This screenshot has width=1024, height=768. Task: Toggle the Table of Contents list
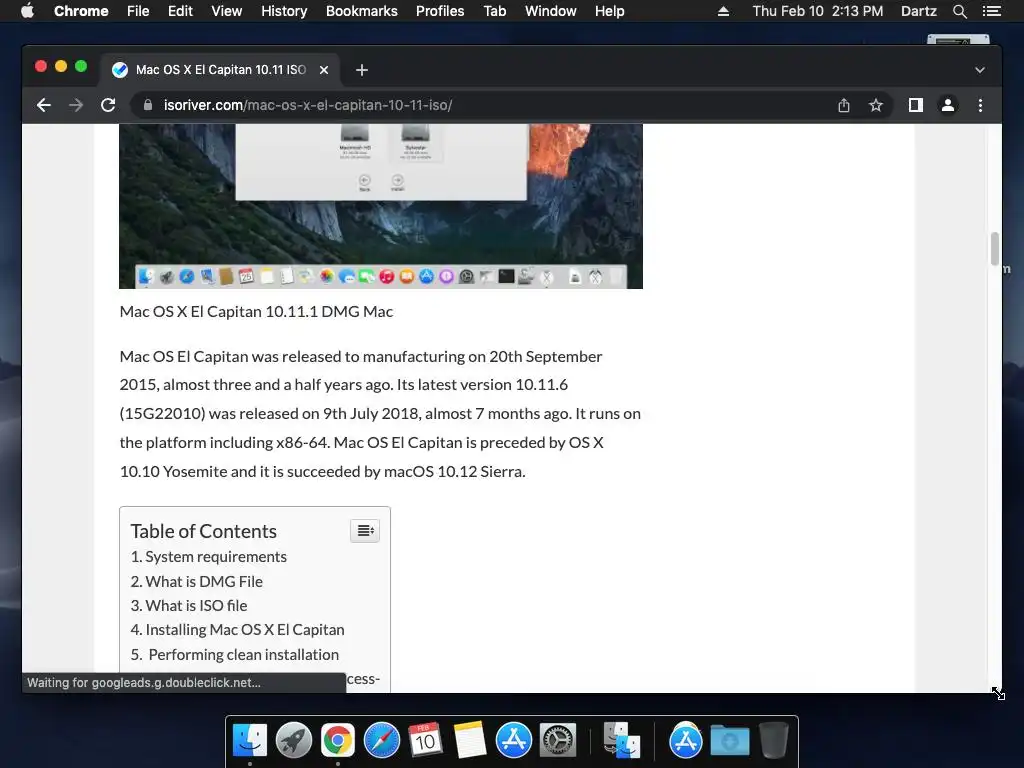[365, 531]
